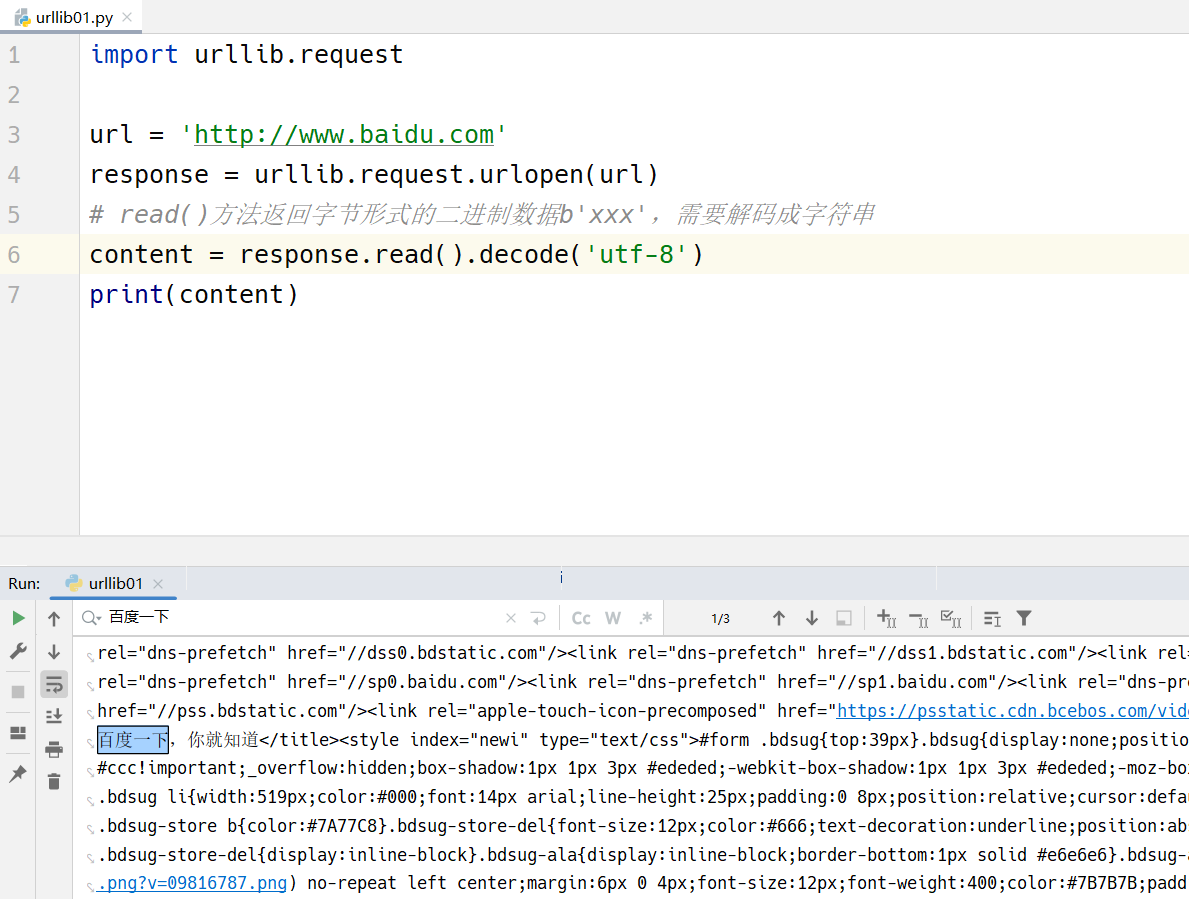Click the search magnifier history icon
This screenshot has height=899, width=1189.
click(91, 619)
